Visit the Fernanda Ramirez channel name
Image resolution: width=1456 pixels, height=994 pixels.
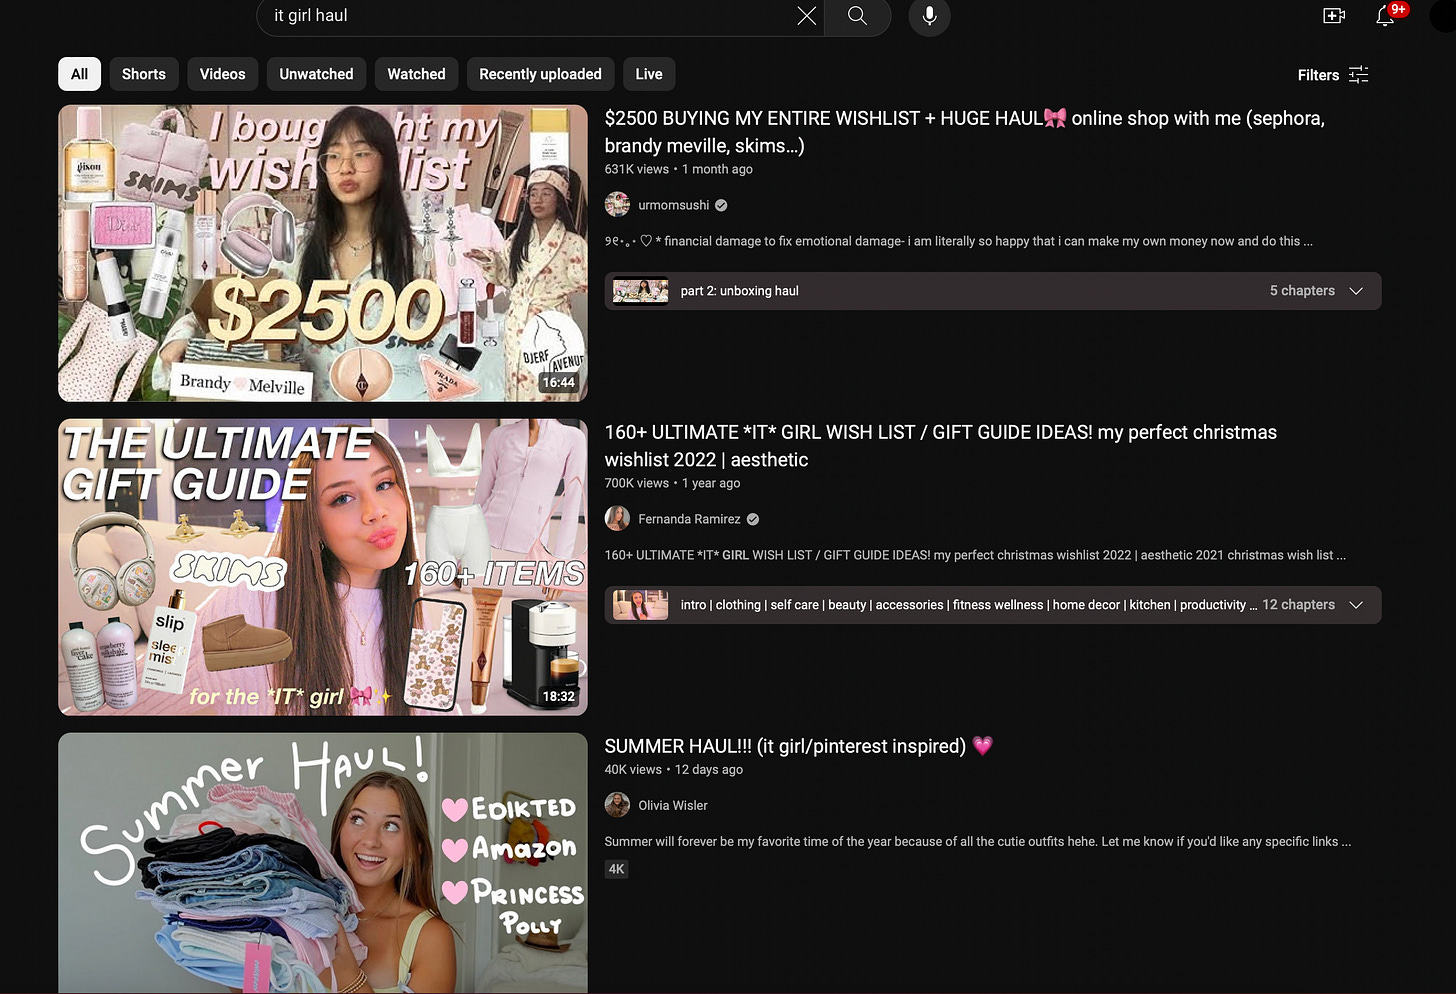(x=689, y=519)
